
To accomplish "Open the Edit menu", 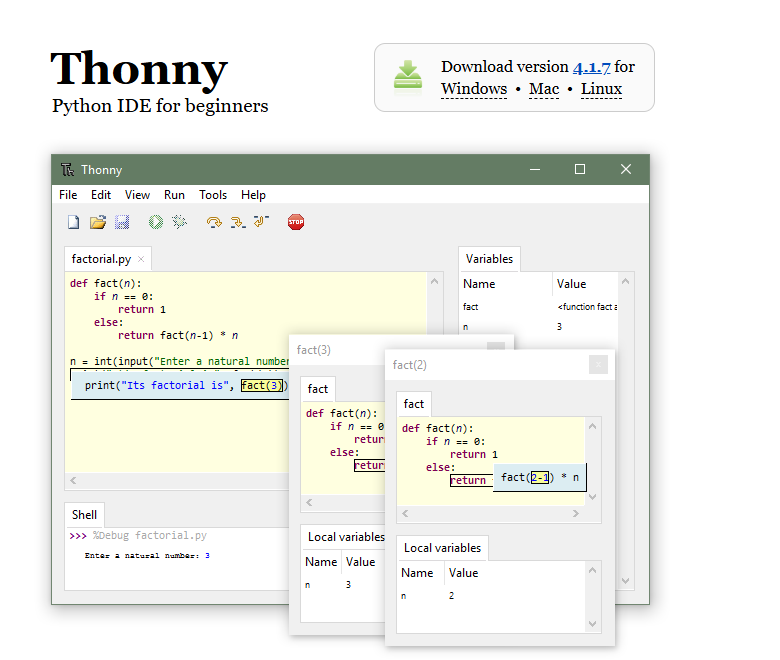I will click(101, 195).
